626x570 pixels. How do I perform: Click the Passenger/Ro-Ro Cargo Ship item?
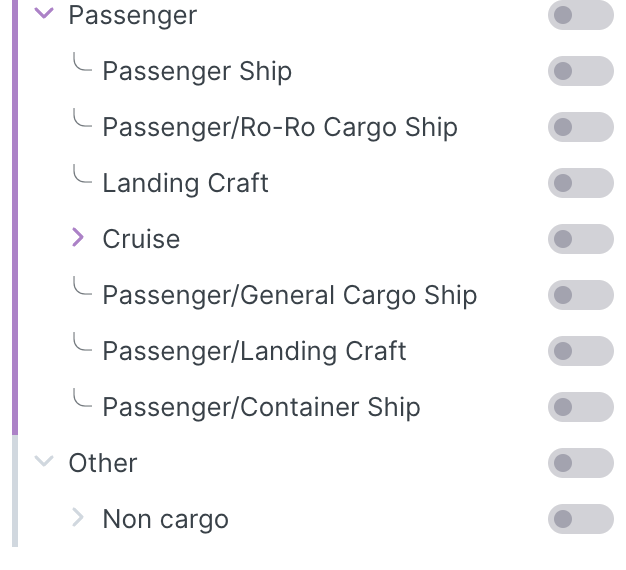280,128
